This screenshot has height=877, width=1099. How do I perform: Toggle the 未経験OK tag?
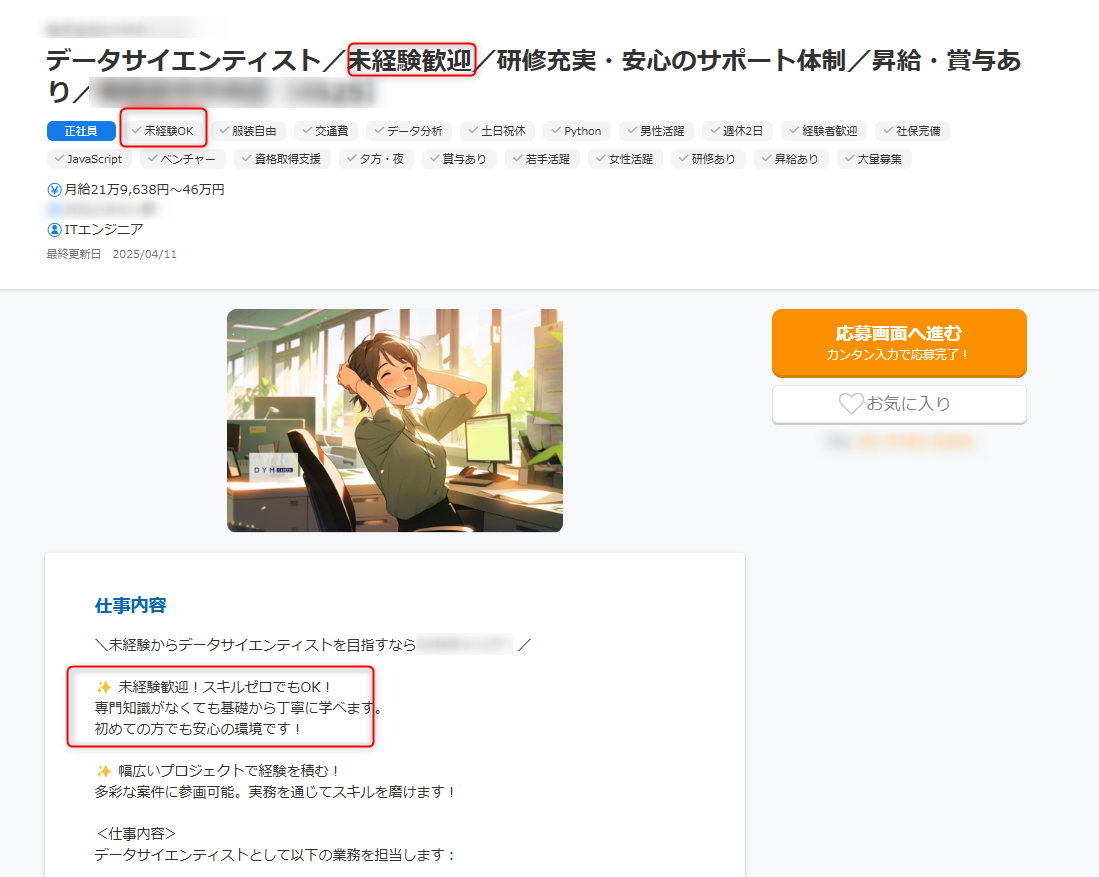pyautogui.click(x=163, y=130)
